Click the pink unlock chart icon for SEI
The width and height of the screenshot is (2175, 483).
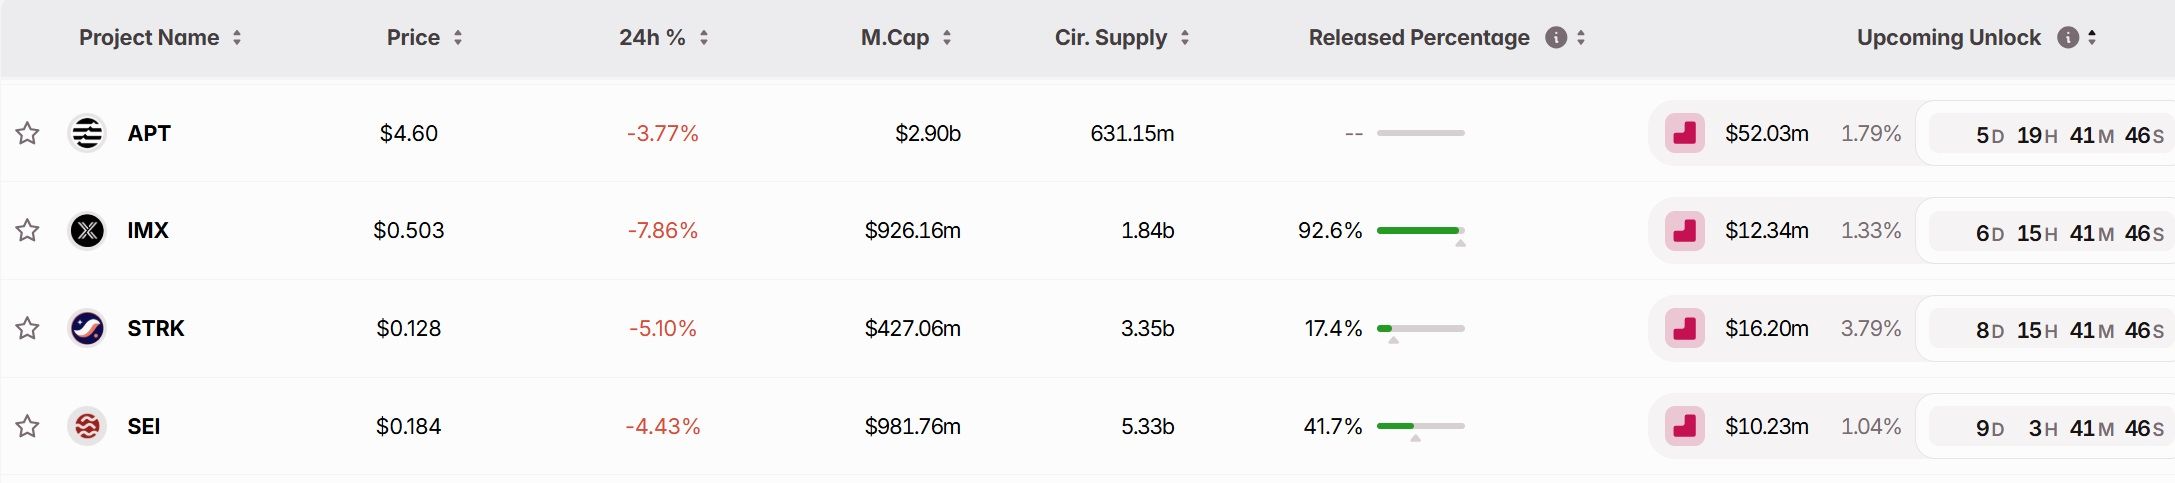click(1685, 426)
